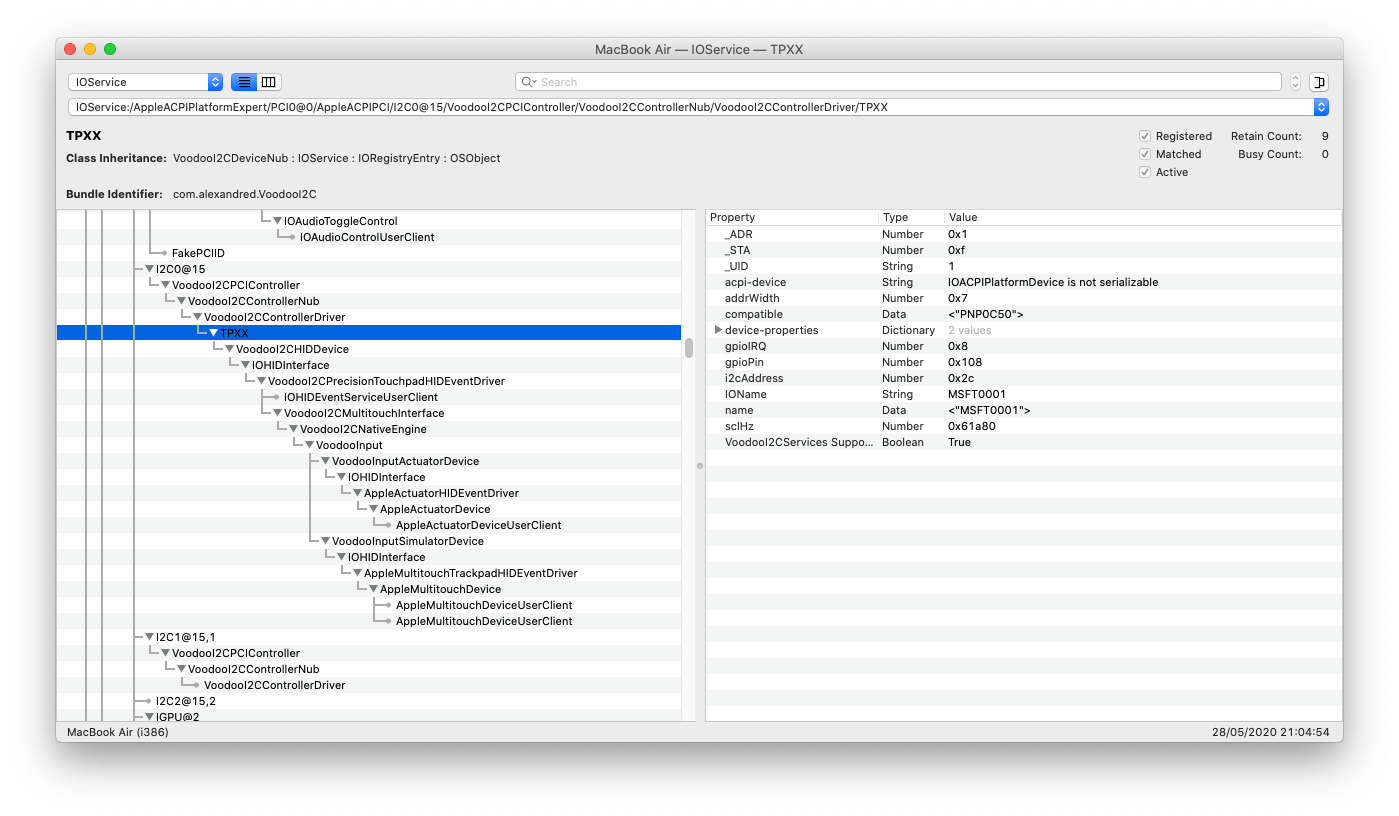Image resolution: width=1399 pixels, height=816 pixels.
Task: Select VoodooInputActuatorDevice in the tree
Action: [x=405, y=461]
